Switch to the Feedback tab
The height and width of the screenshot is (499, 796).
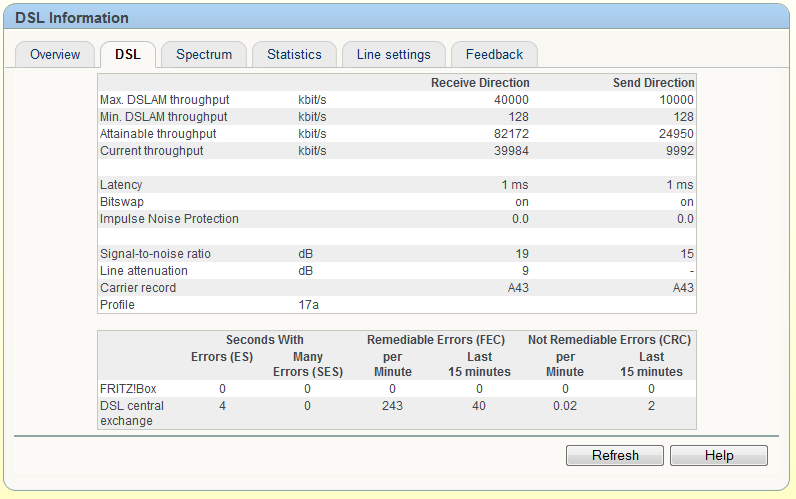pos(494,54)
